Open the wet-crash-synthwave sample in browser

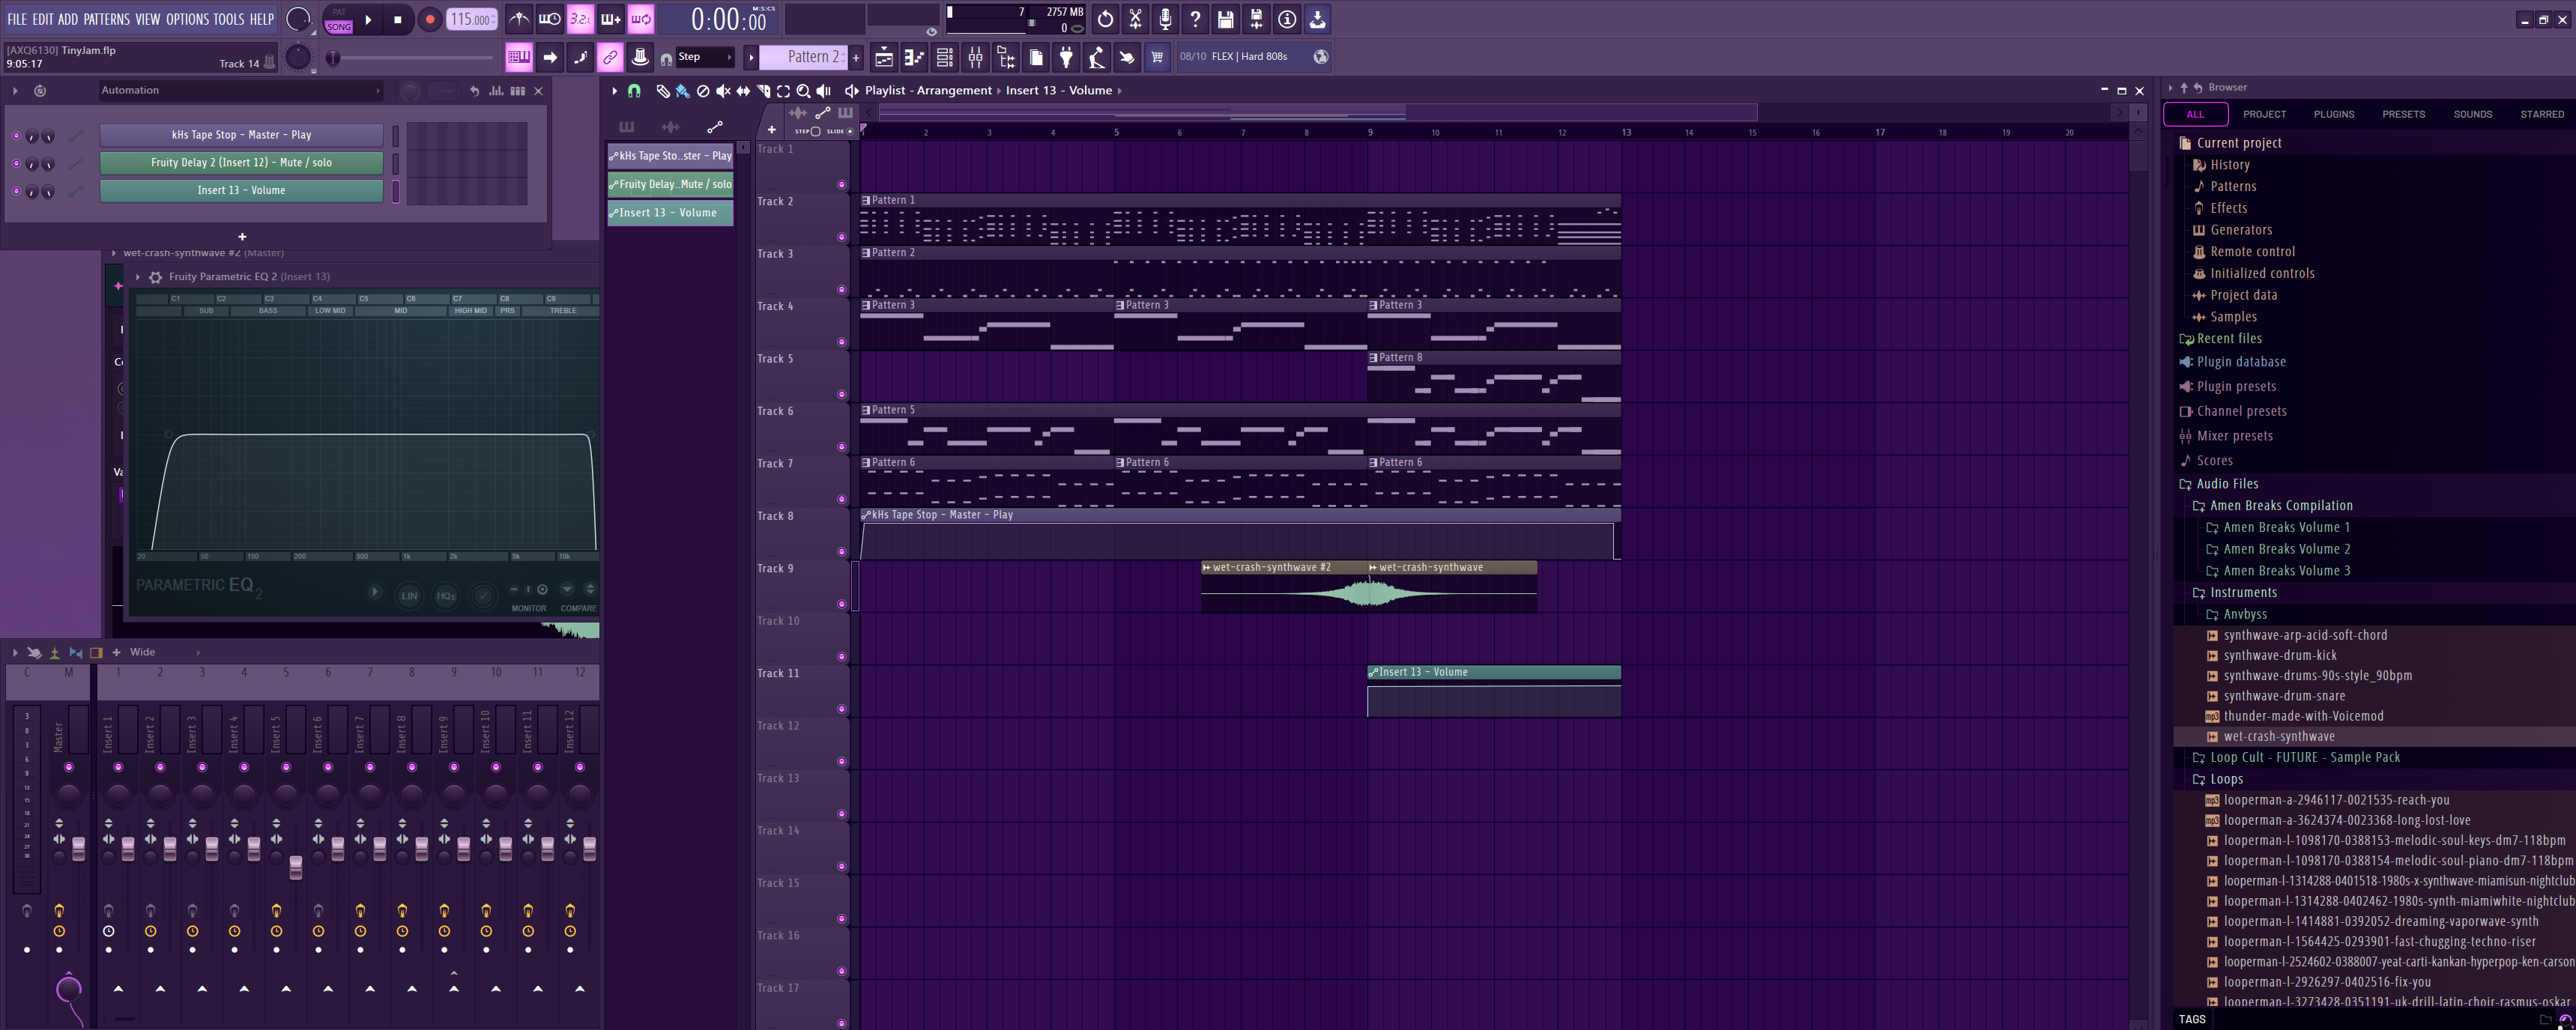pyautogui.click(x=2279, y=736)
